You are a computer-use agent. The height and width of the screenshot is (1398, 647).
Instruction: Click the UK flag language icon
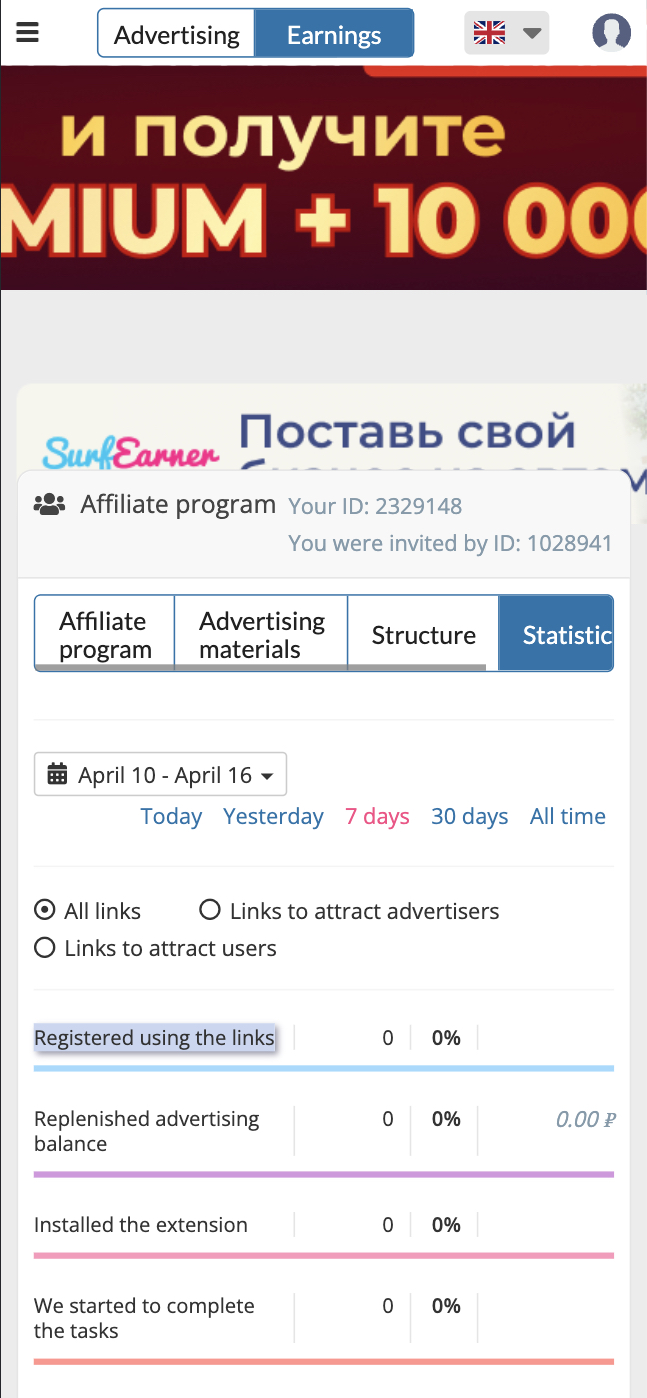(x=490, y=34)
